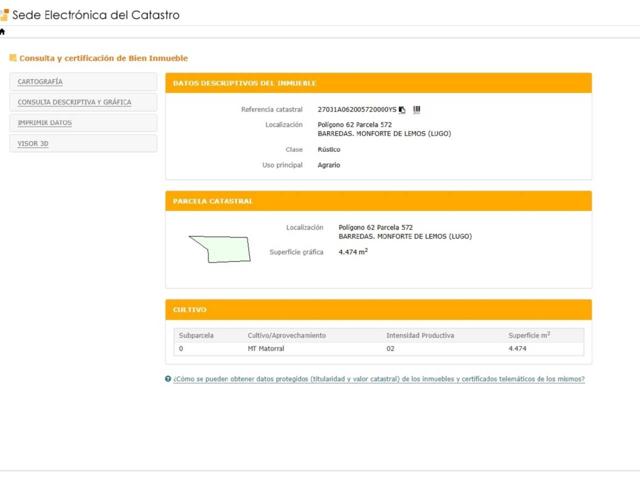Click the help question mark icon
This screenshot has height=480, width=640.
(168, 379)
